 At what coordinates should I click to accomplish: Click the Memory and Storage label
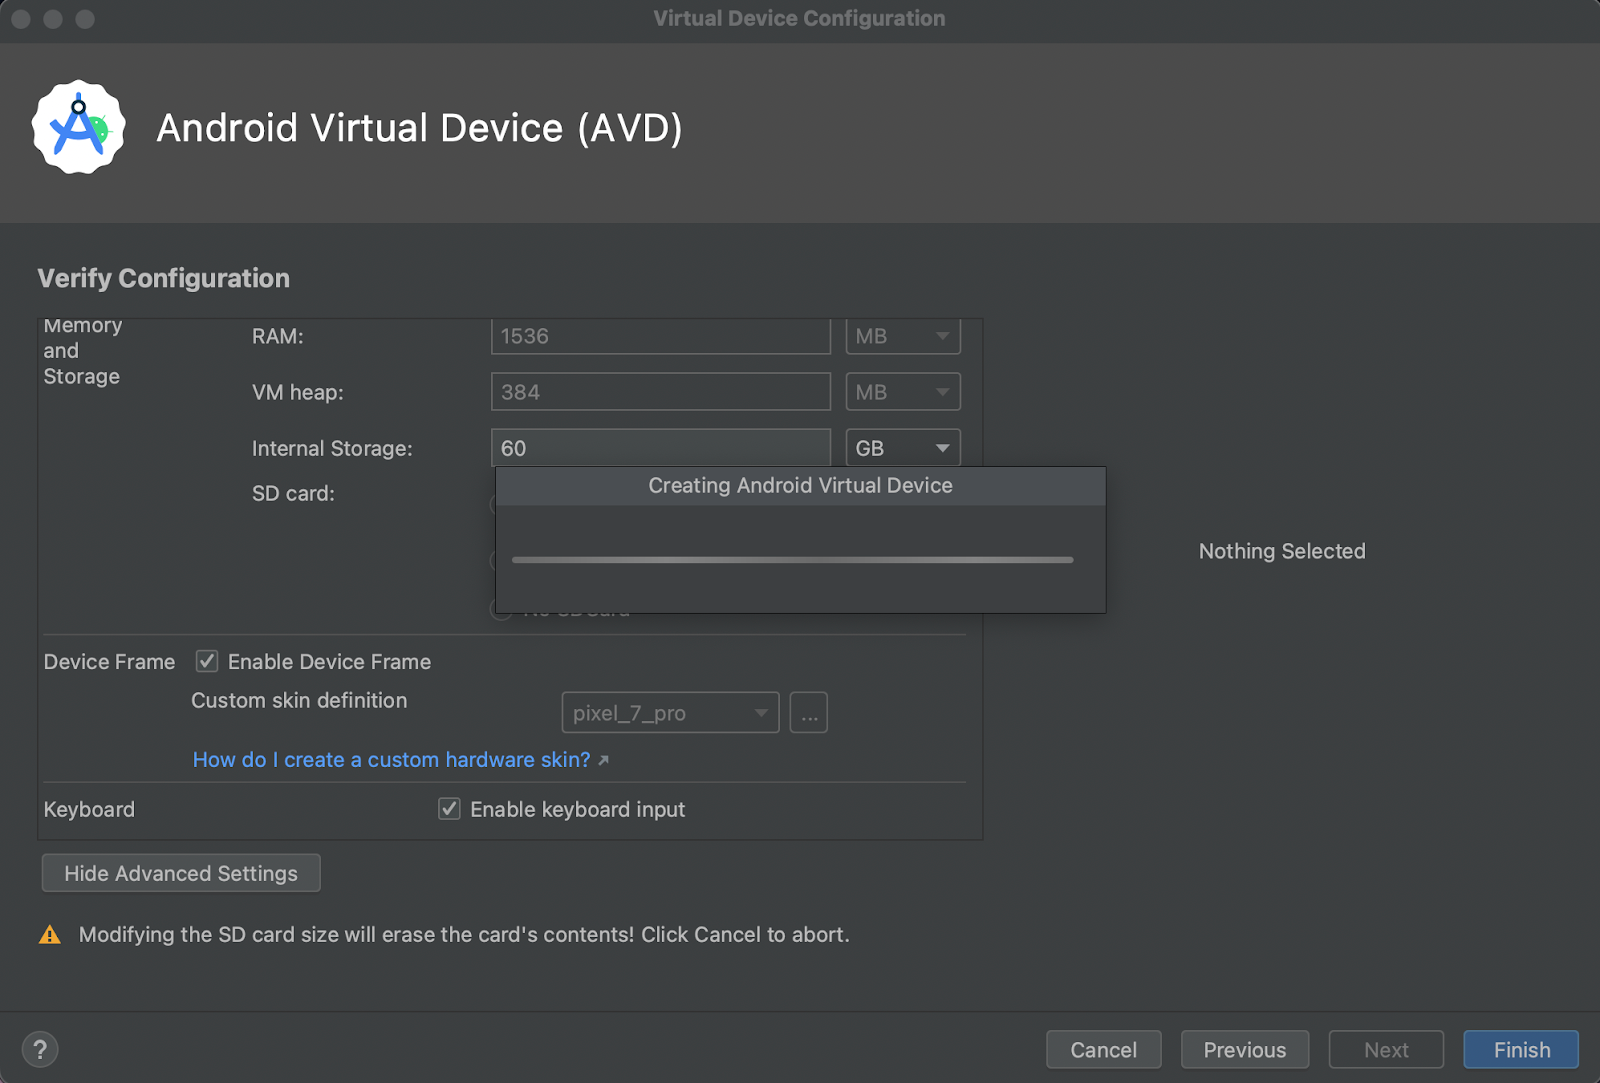82,351
